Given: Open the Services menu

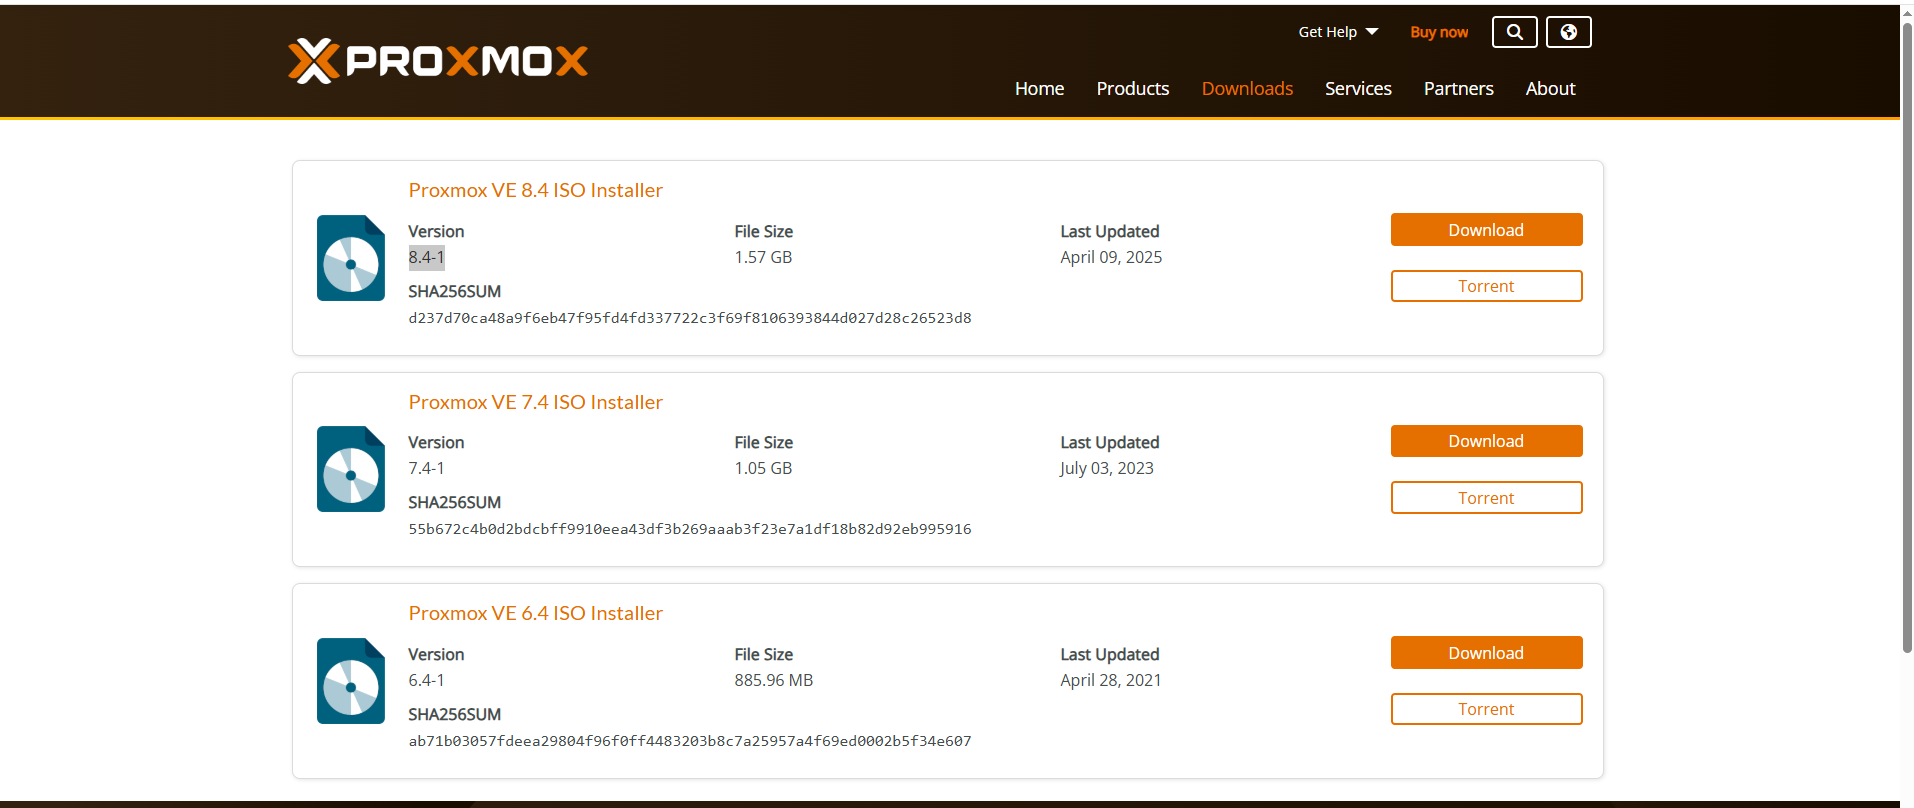Looking at the screenshot, I should 1358,88.
